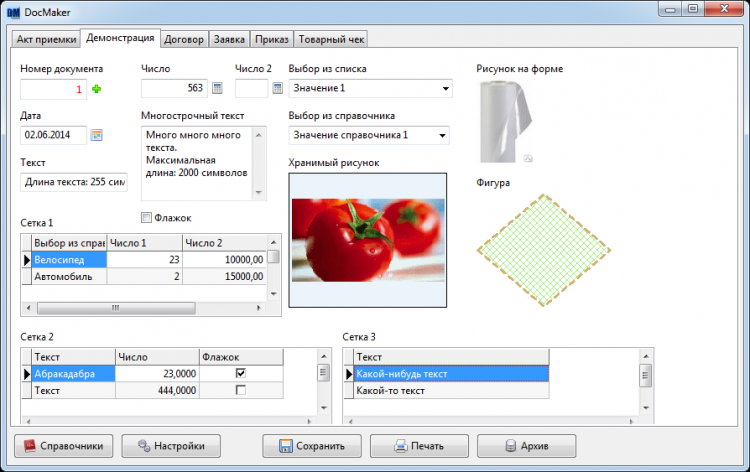Click the Выбор из справ column header
This screenshot has width=750, height=472.
coord(69,243)
